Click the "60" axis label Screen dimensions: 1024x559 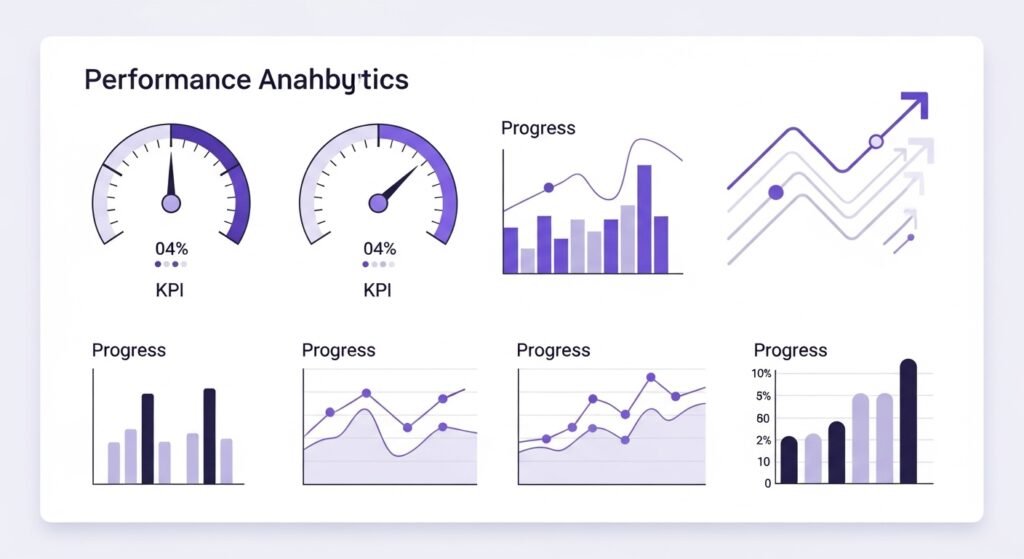[762, 418]
